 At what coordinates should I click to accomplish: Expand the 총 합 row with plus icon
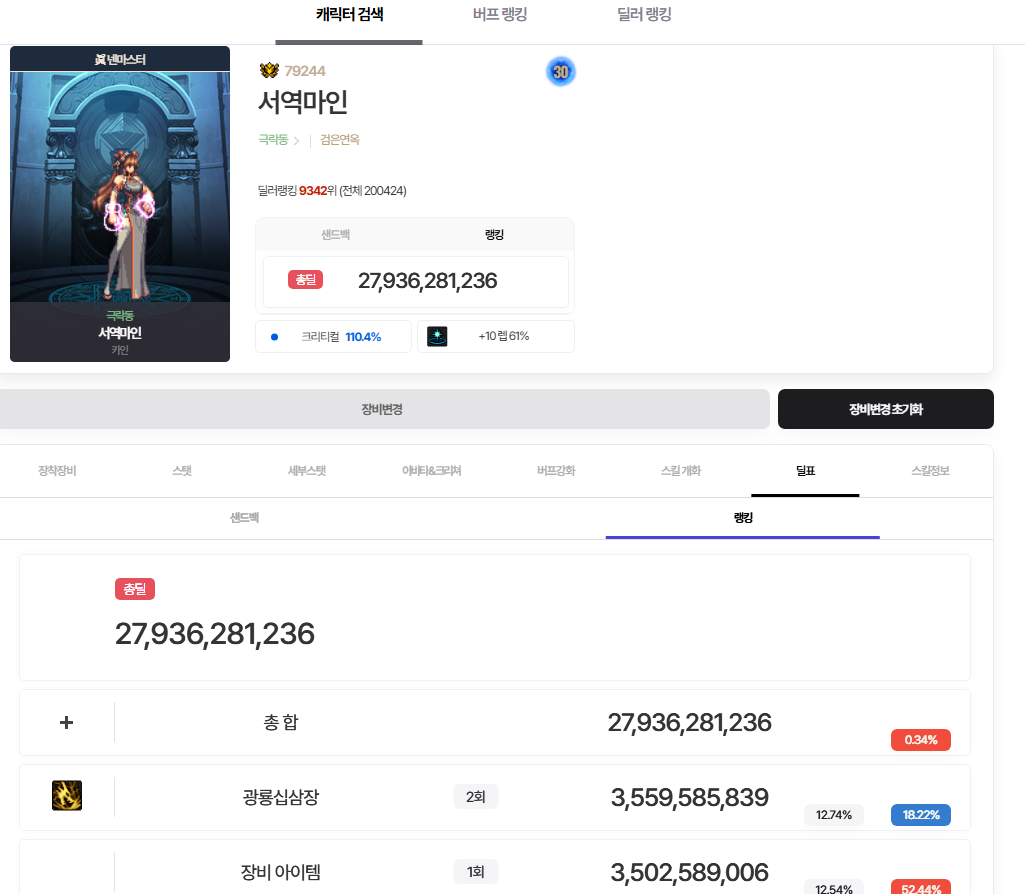pos(67,722)
